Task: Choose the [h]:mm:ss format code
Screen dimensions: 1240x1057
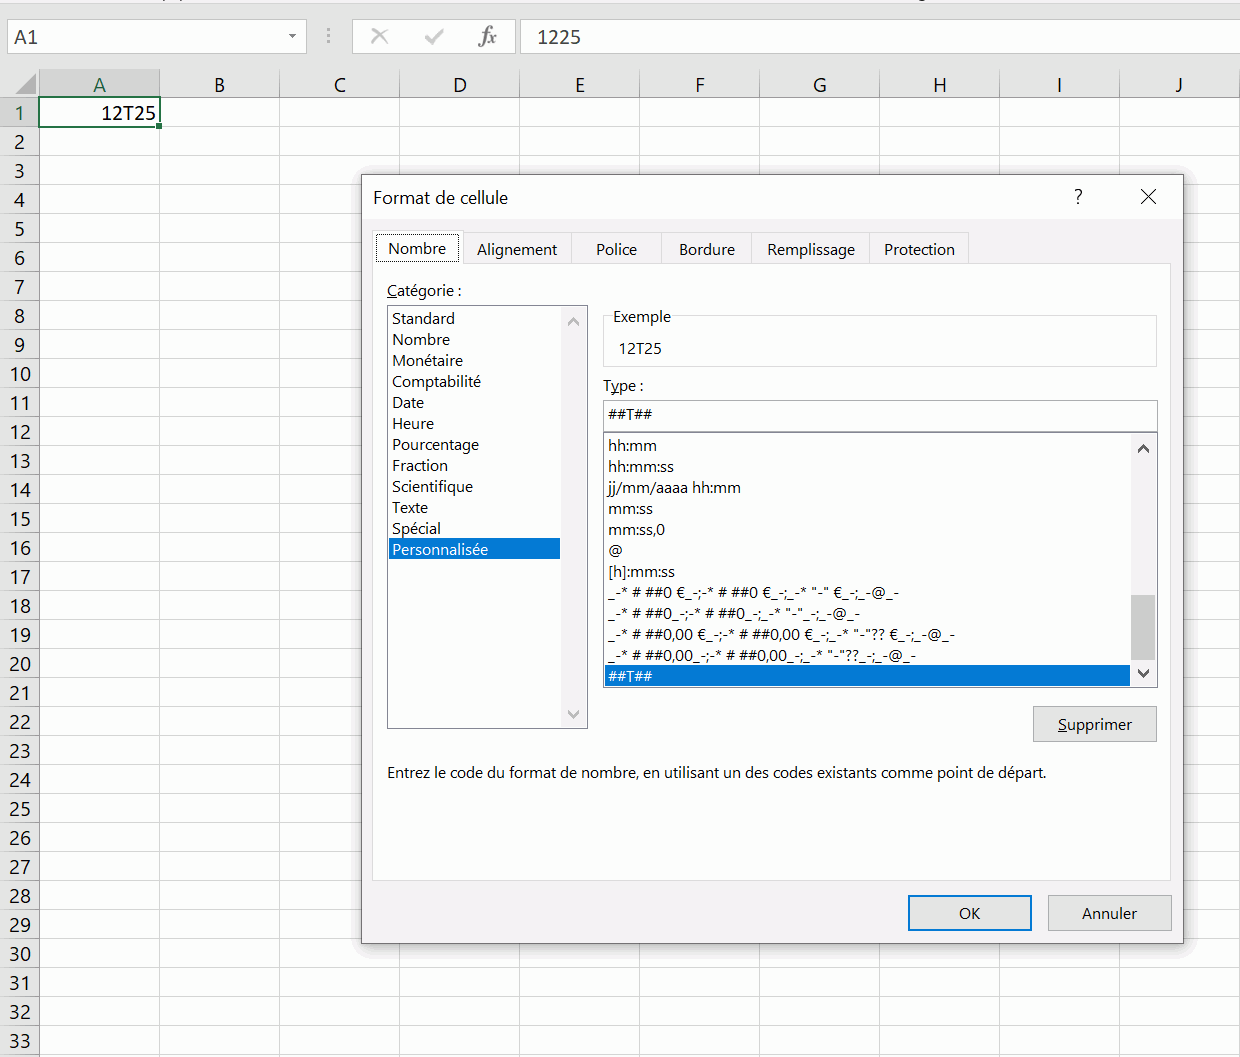Action: (x=641, y=571)
